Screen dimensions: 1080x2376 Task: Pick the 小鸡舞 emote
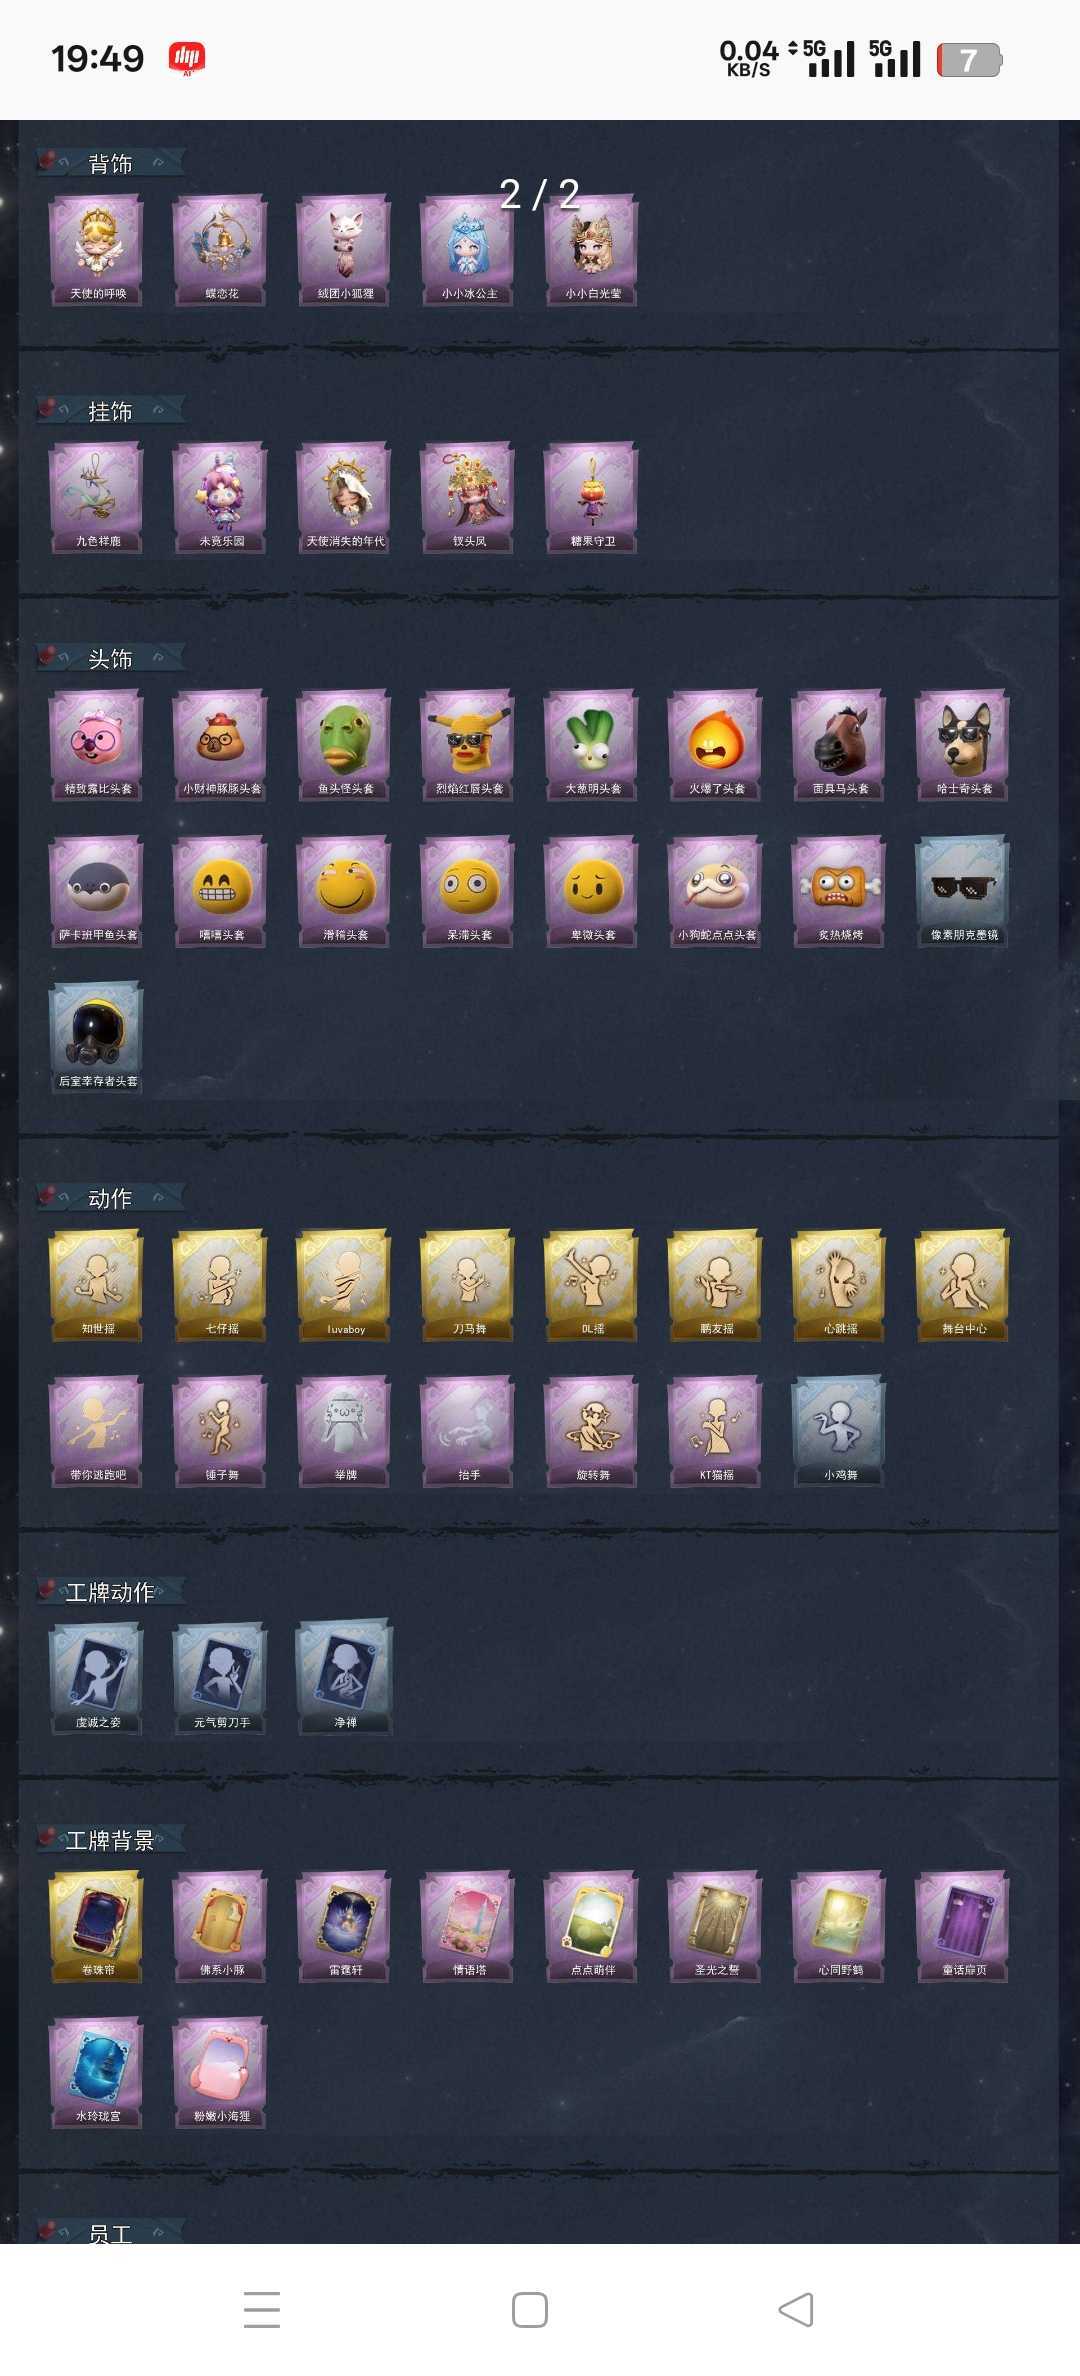point(840,1432)
